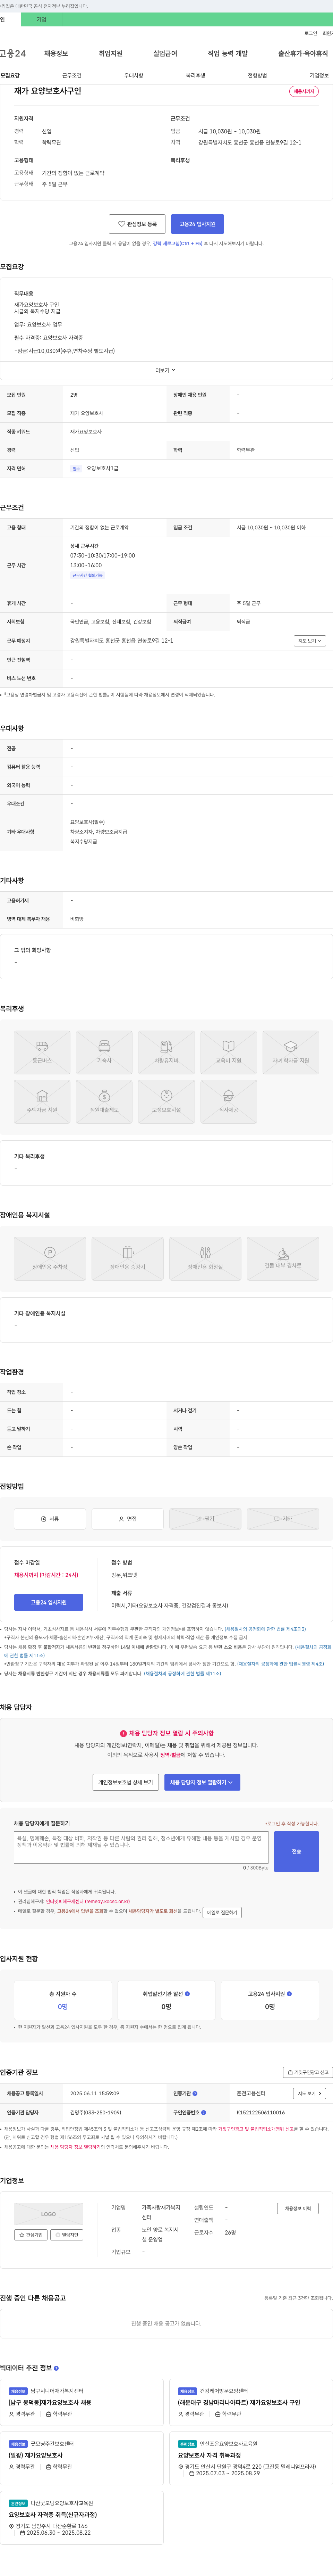Click the 모성보호시설 welfare icon
The width and height of the screenshot is (333, 2576).
point(166,1102)
